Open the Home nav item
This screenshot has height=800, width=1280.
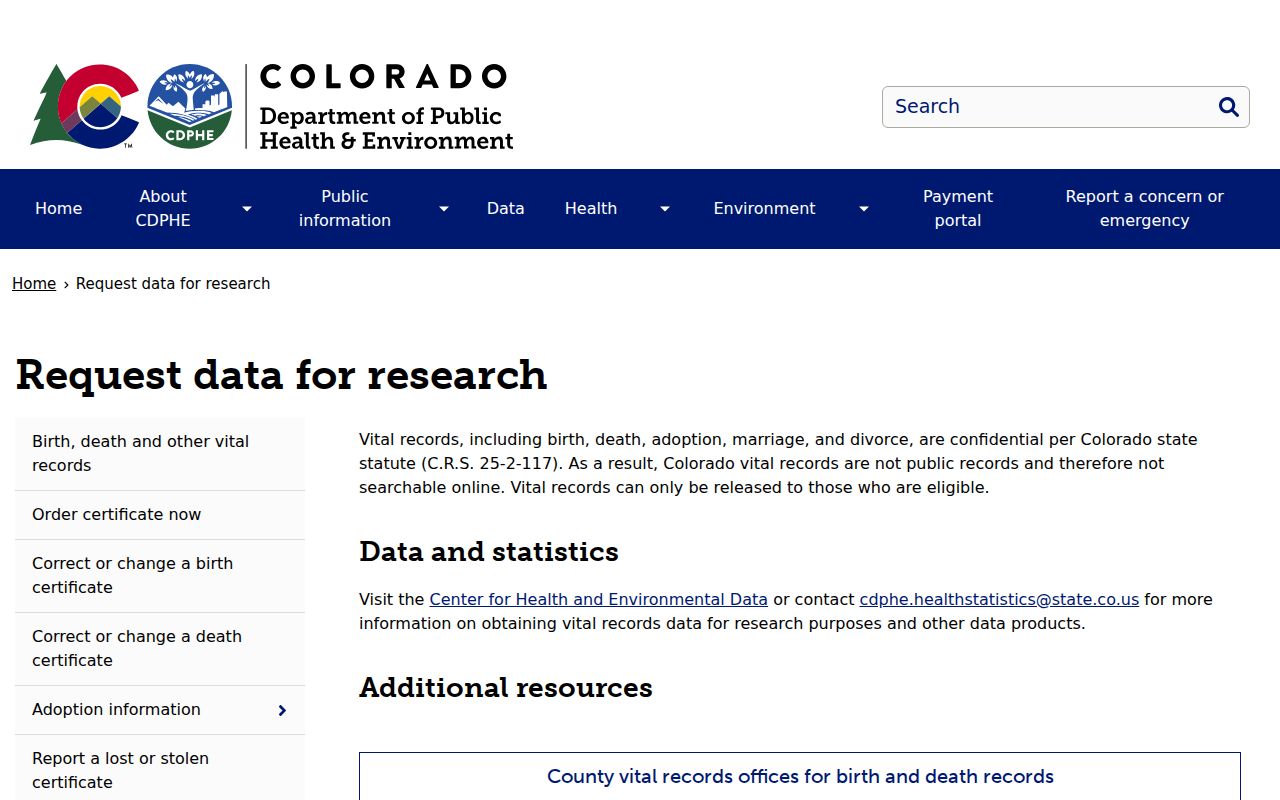59,209
